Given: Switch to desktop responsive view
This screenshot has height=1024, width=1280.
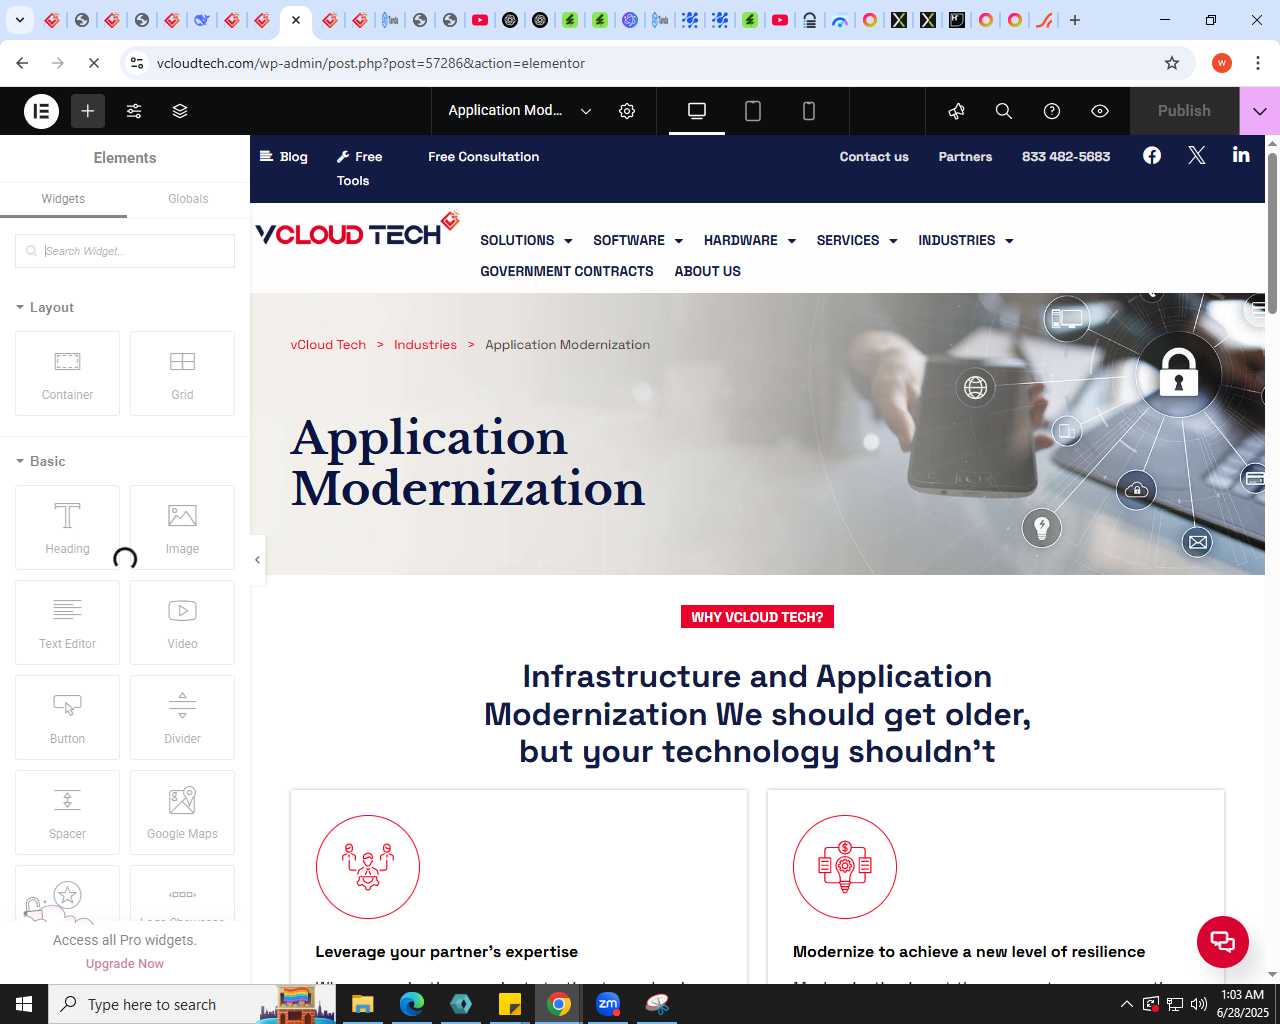Looking at the screenshot, I should click(x=697, y=111).
